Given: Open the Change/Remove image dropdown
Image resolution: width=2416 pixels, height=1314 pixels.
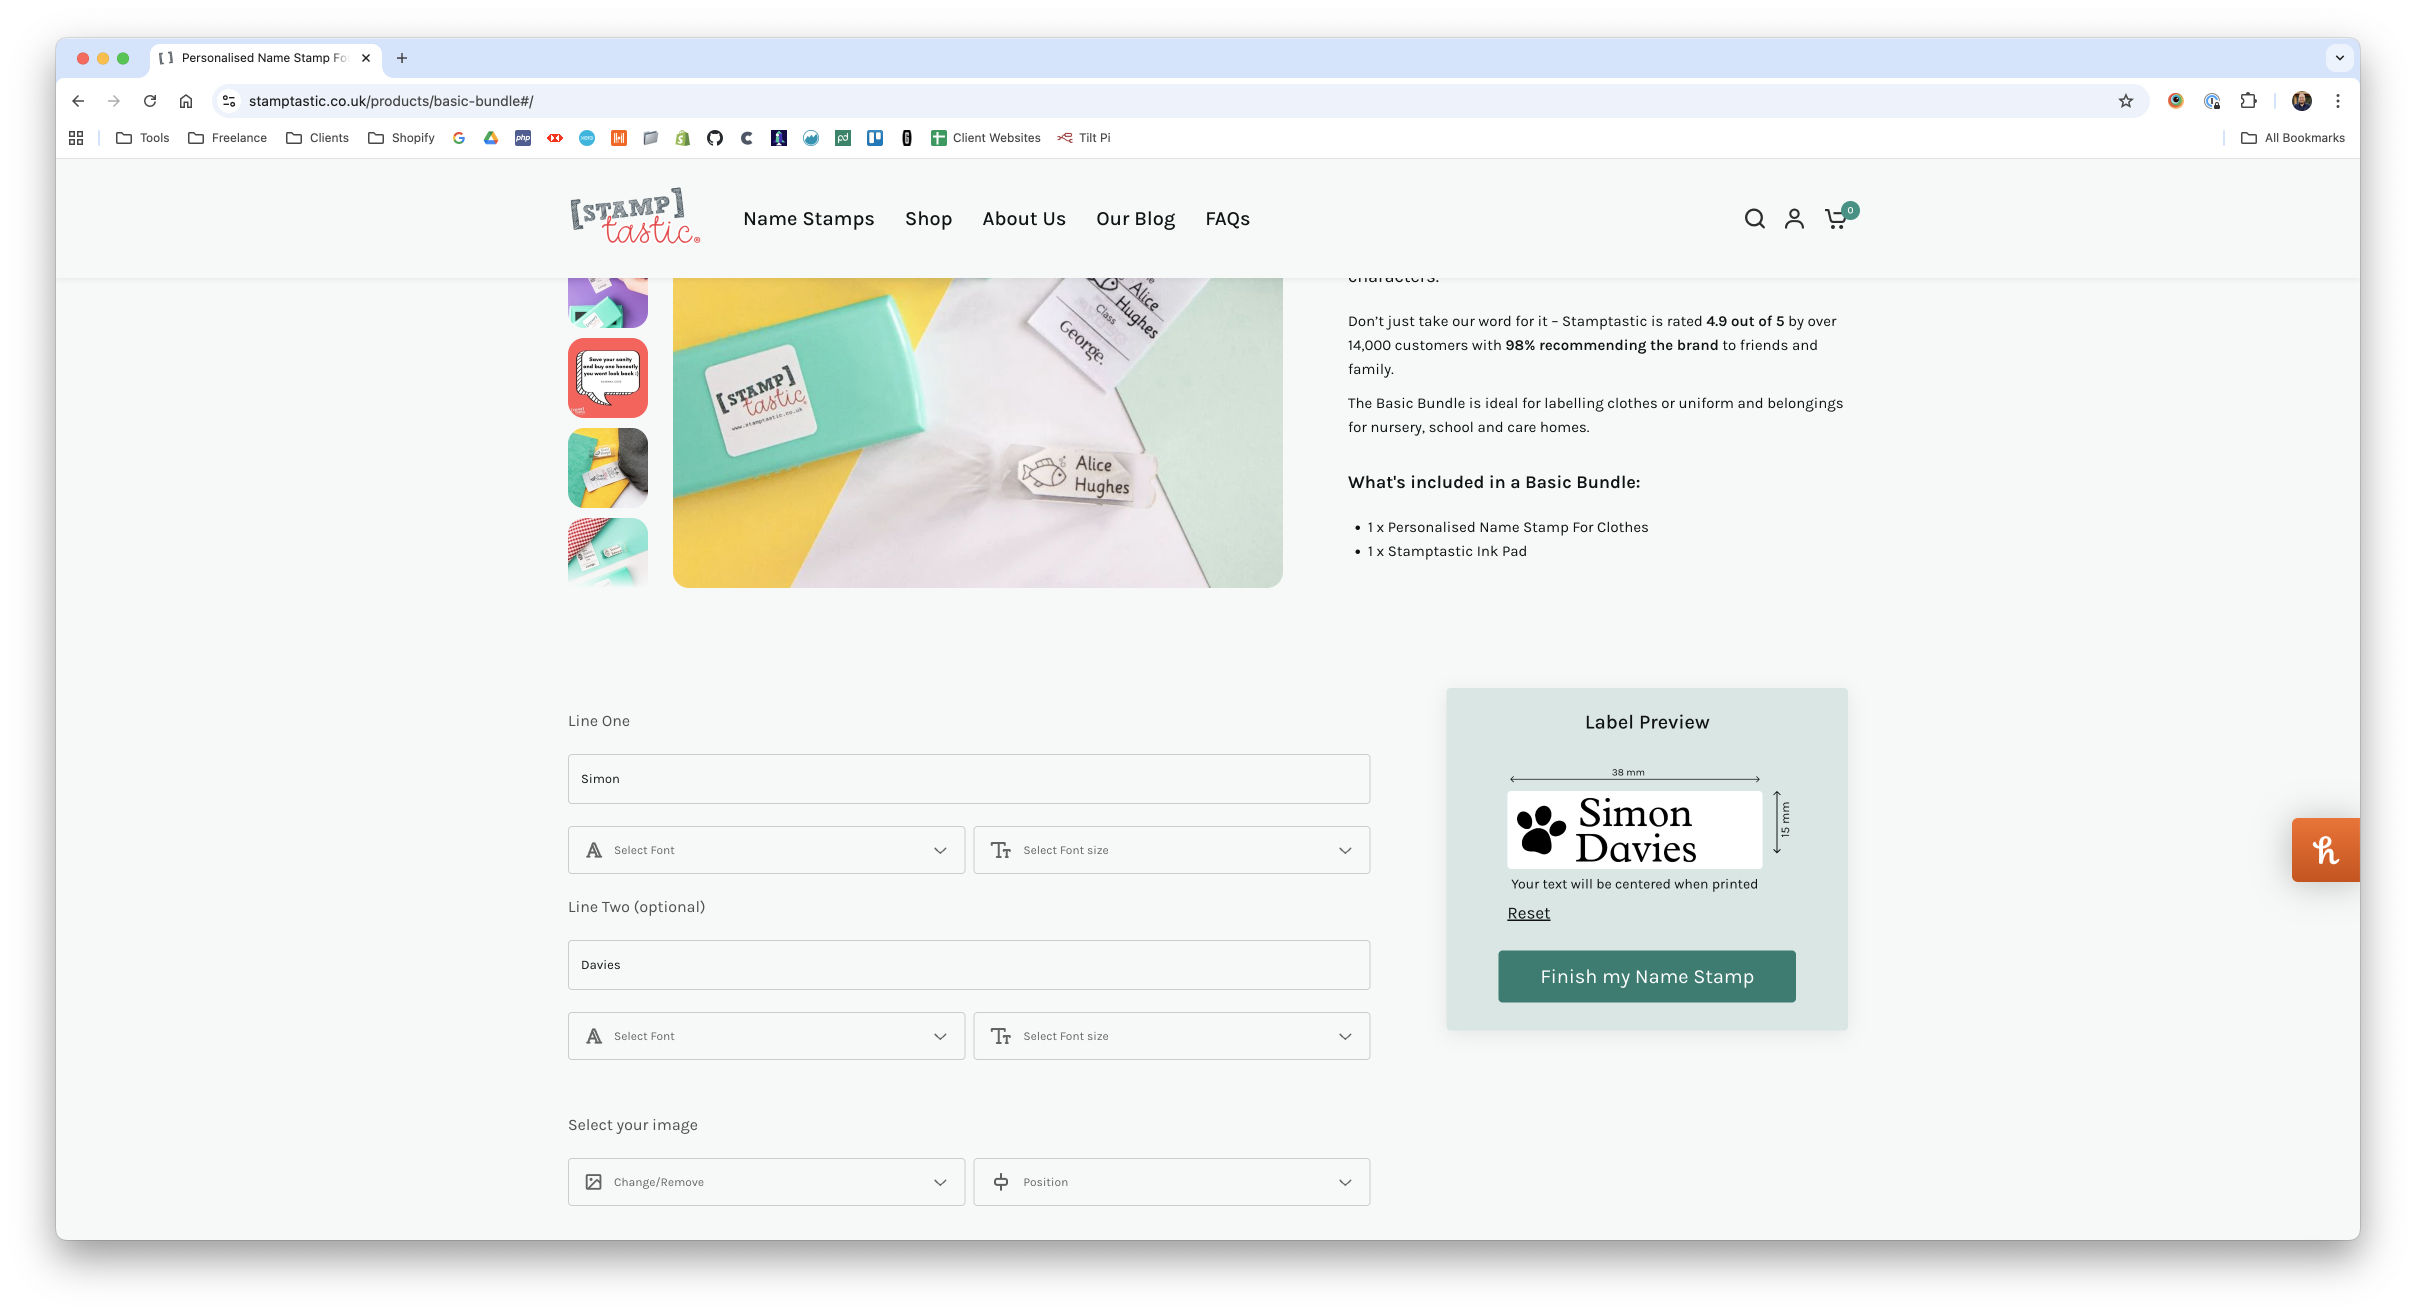Looking at the screenshot, I should pyautogui.click(x=766, y=1181).
